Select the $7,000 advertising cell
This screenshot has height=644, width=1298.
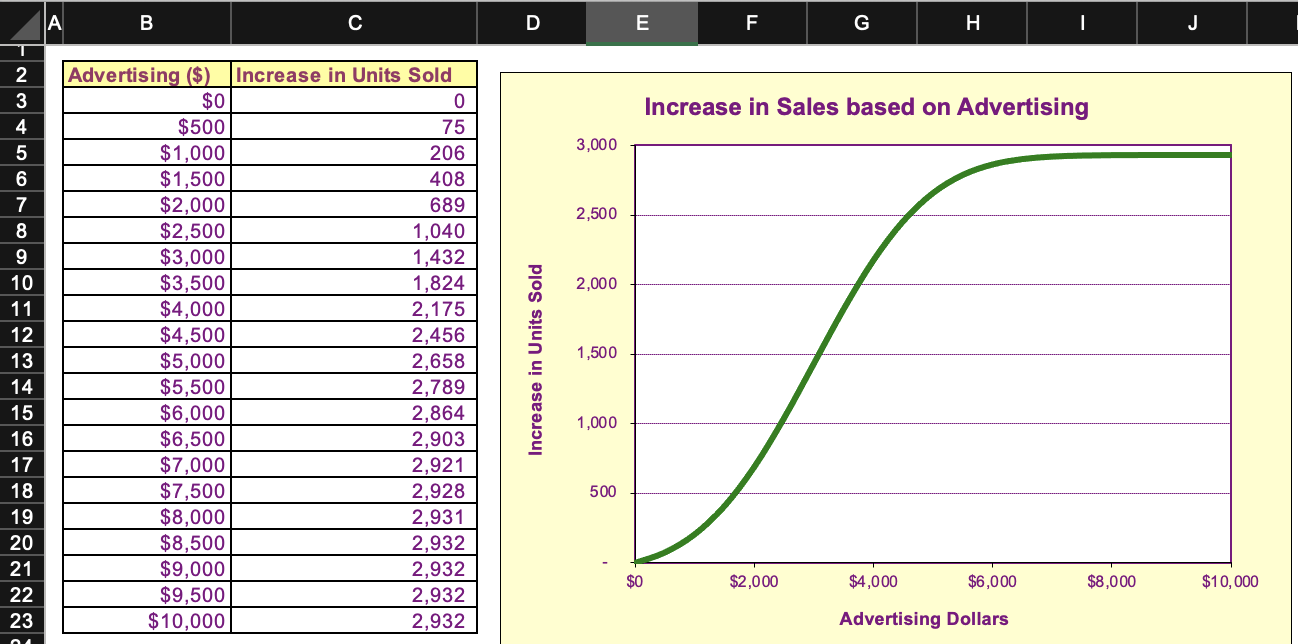148,465
